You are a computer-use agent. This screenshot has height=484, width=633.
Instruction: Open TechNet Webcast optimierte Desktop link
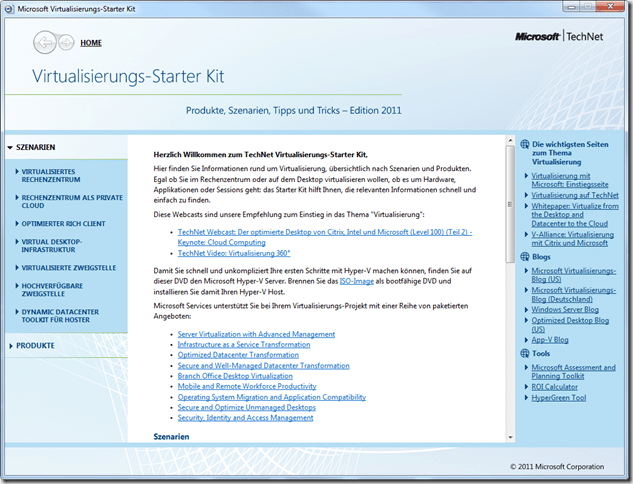coord(325,237)
